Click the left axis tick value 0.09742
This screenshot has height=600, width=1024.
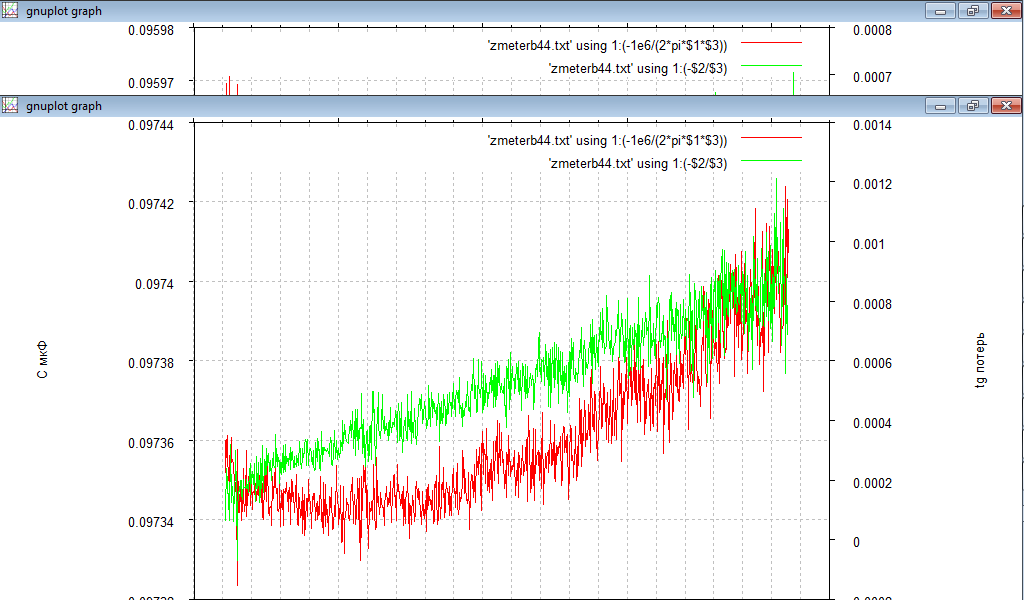[151, 204]
